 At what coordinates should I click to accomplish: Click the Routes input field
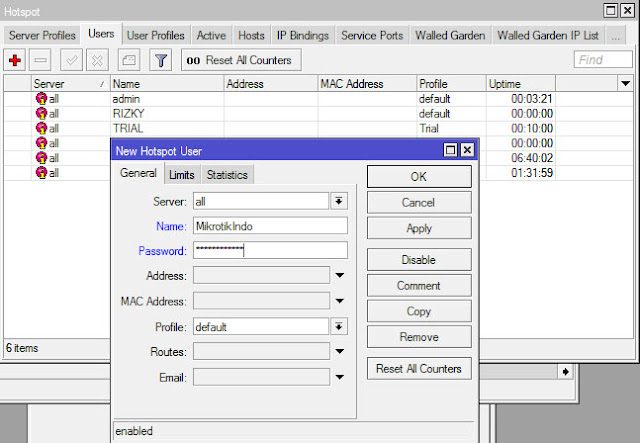[x=261, y=352]
